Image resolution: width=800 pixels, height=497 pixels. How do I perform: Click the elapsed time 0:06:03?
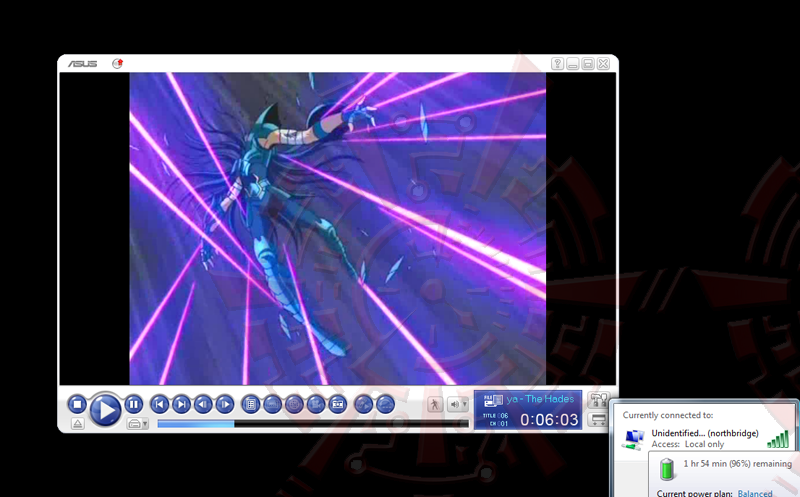tap(549, 420)
